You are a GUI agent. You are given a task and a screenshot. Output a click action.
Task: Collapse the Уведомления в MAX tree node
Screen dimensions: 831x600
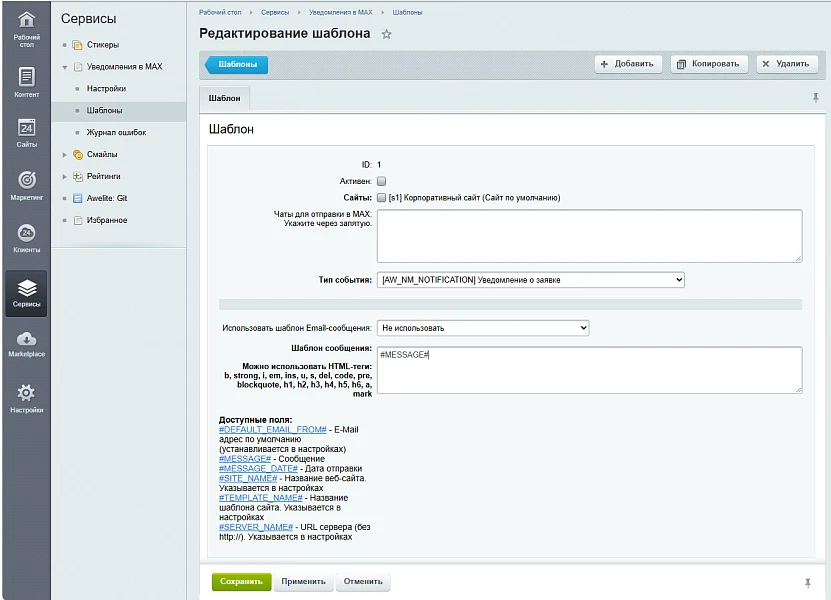[x=65, y=67]
